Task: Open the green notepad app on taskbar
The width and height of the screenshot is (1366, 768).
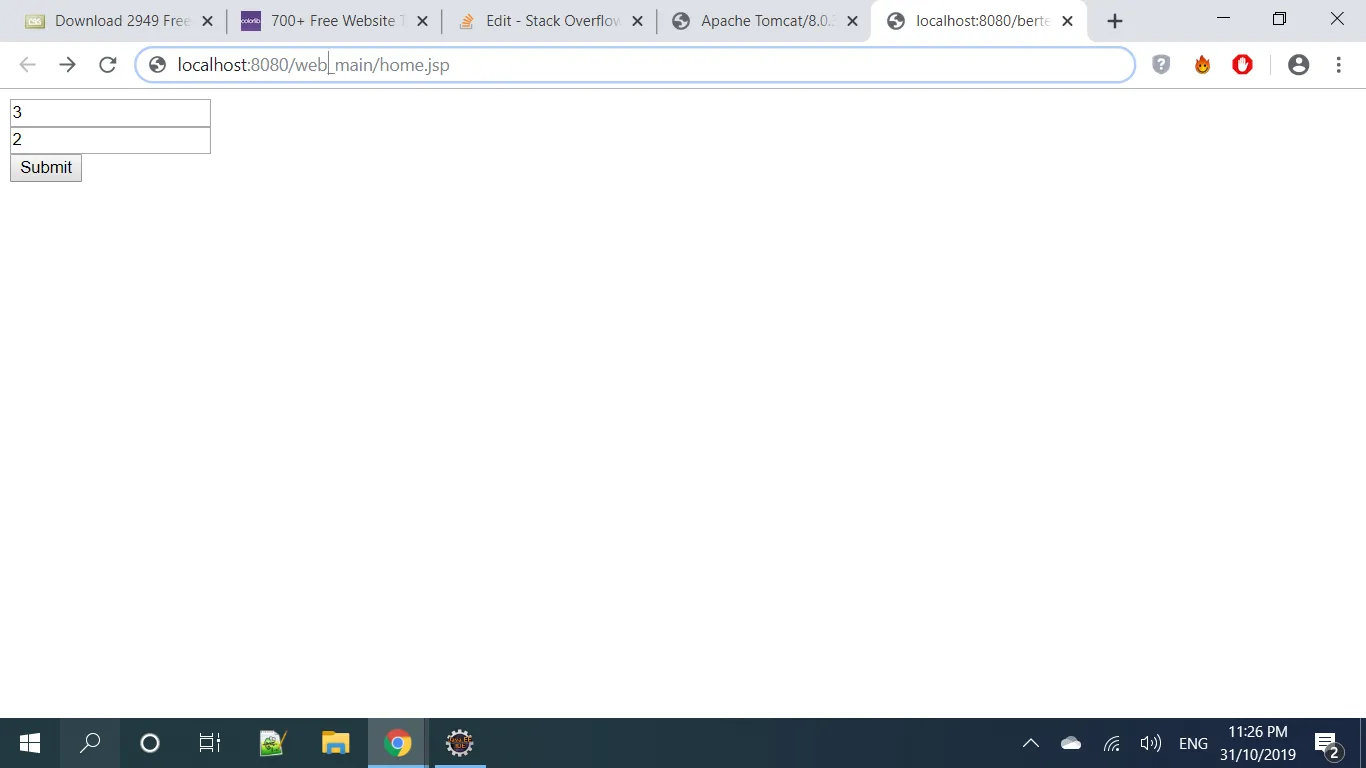Action: coord(272,743)
